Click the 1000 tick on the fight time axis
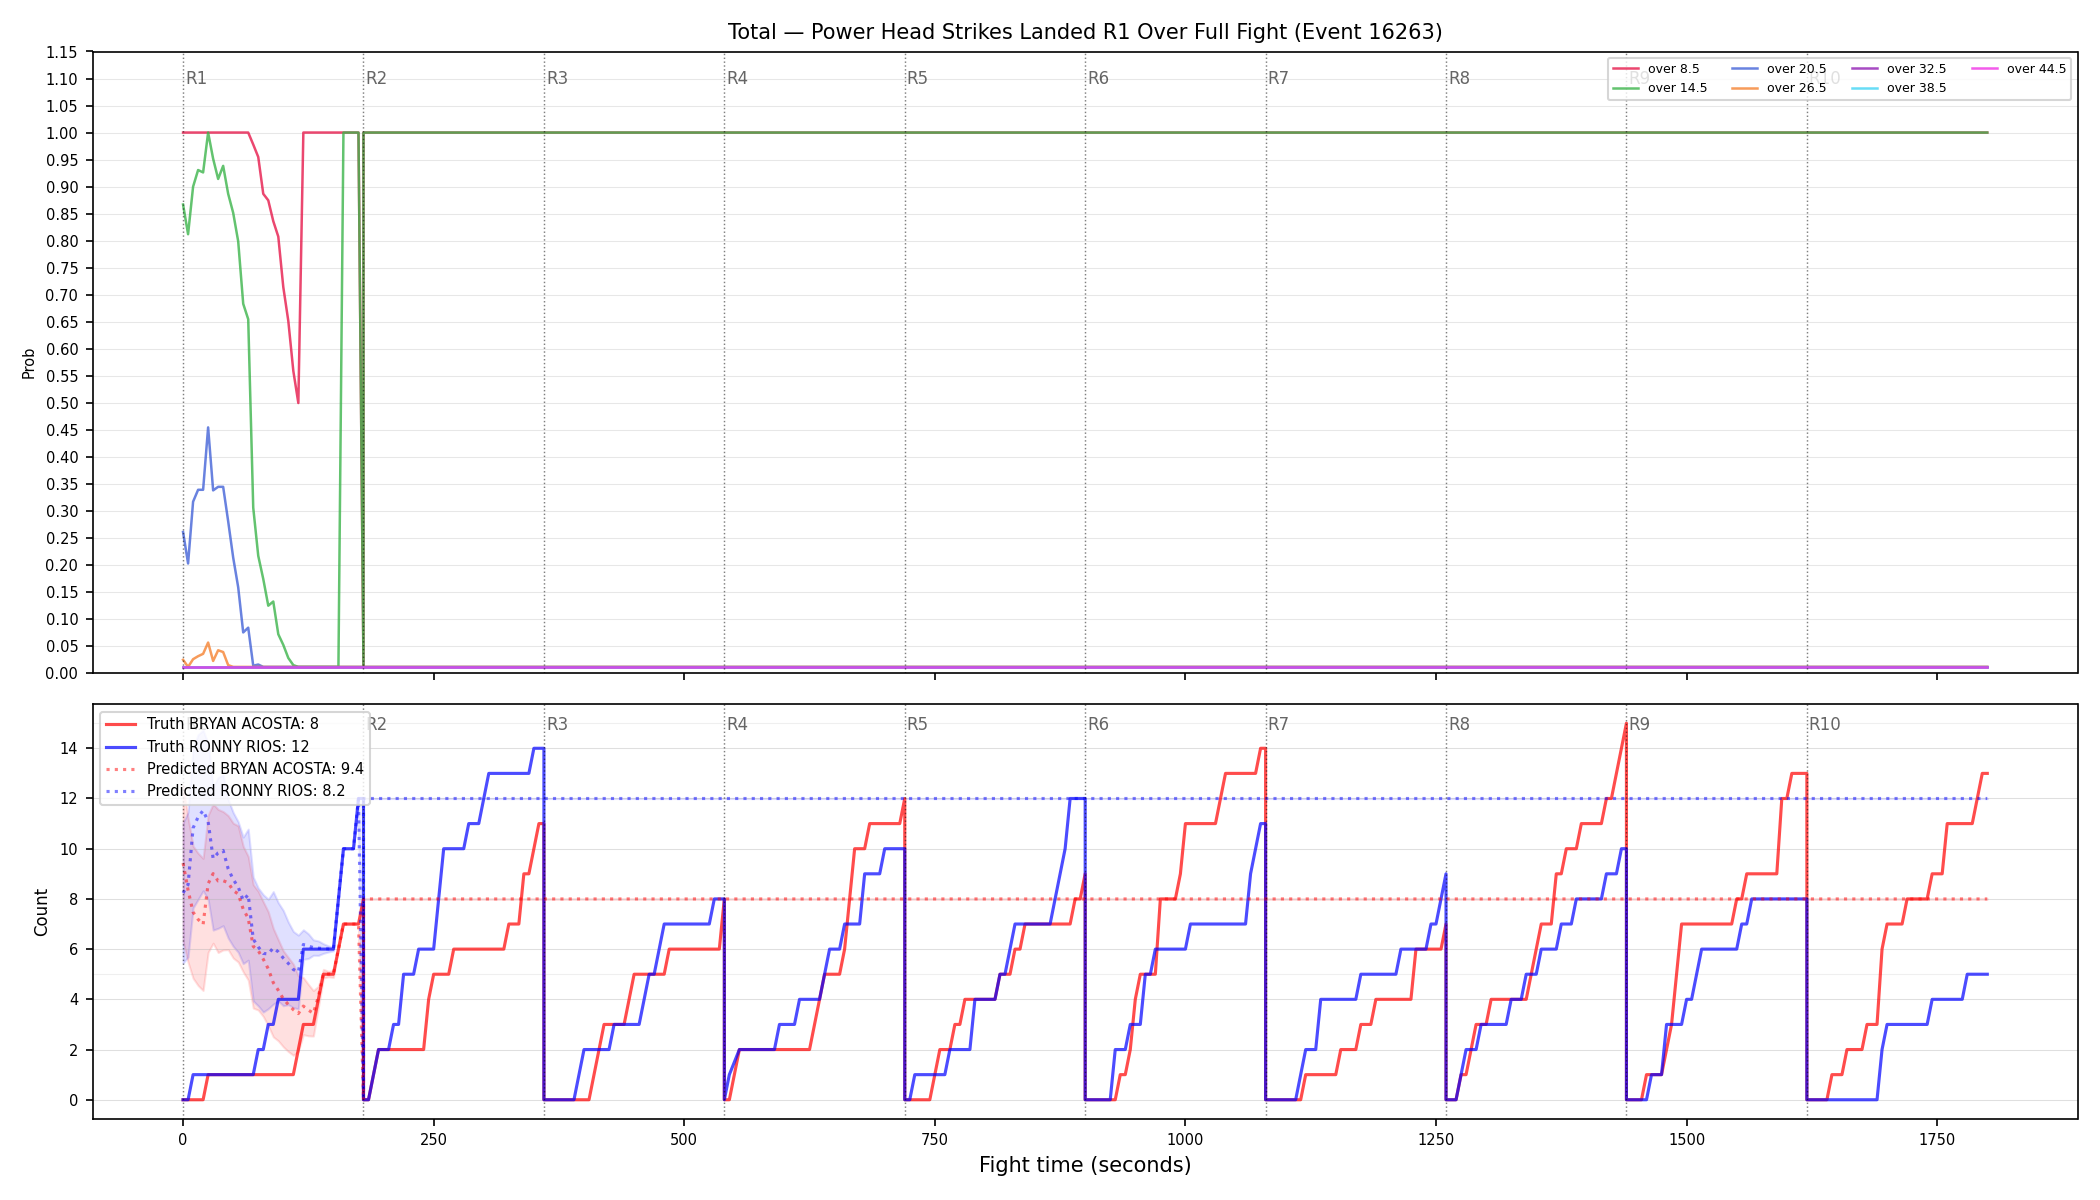Screen dimensions: 2100x1200 (x=1185, y=1139)
